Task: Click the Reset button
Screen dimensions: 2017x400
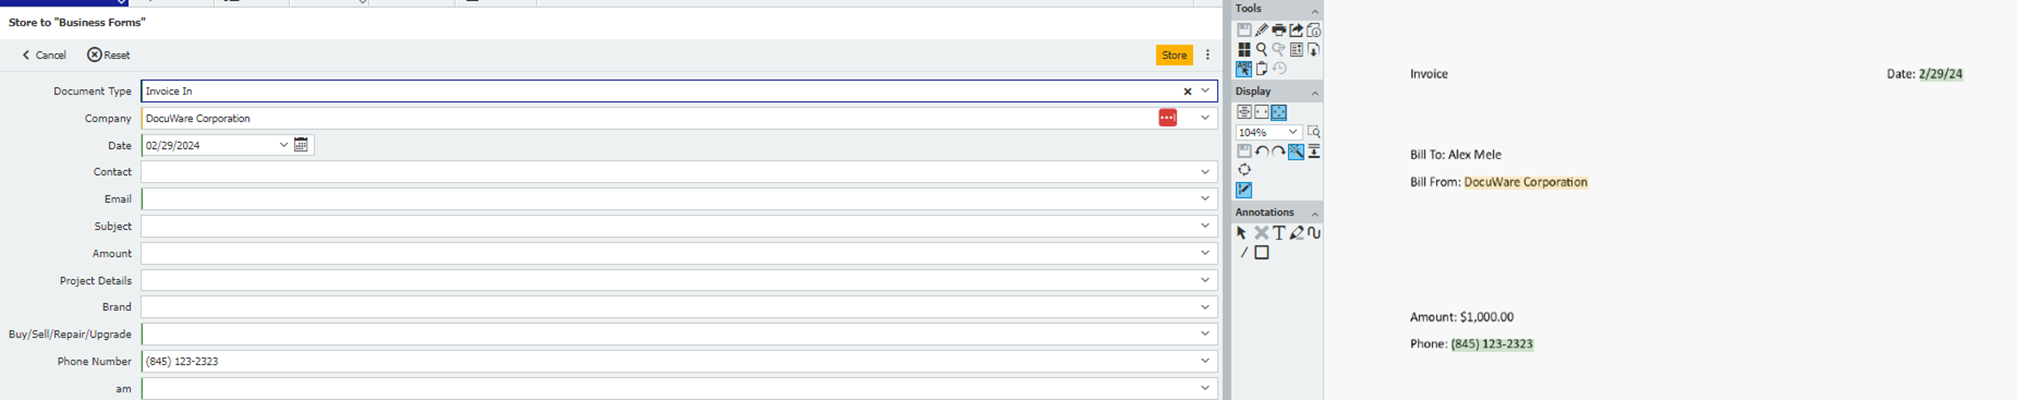Action: 108,55
